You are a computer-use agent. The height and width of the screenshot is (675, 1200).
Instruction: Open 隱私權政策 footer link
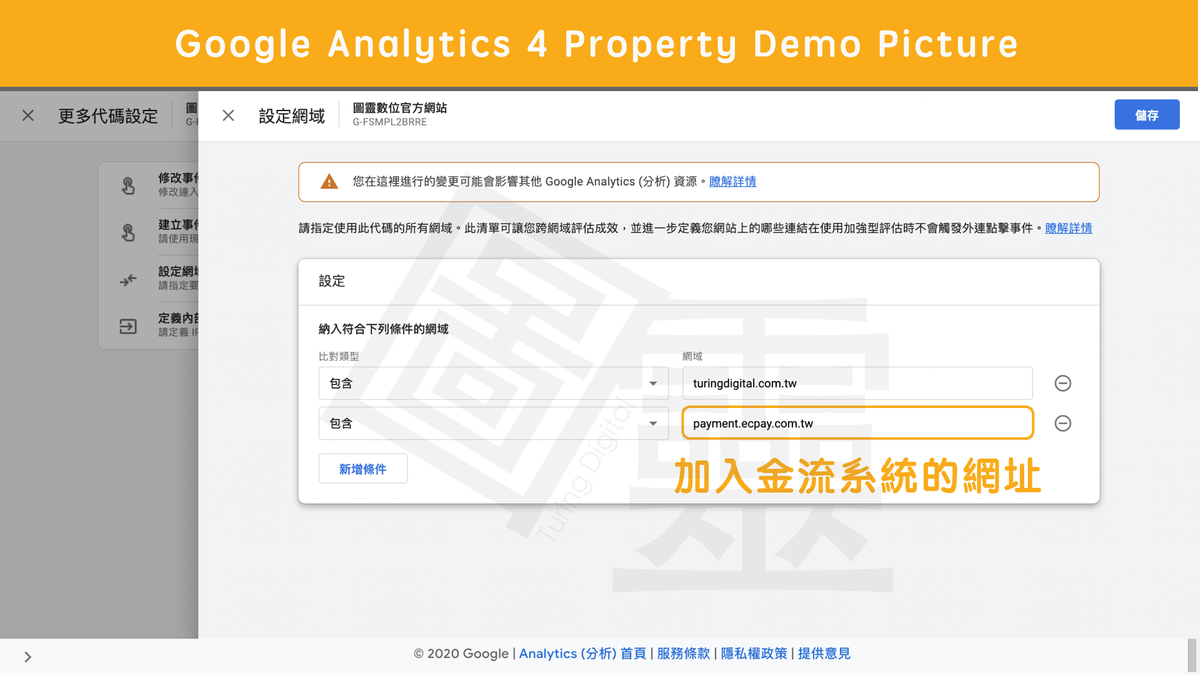click(754, 654)
